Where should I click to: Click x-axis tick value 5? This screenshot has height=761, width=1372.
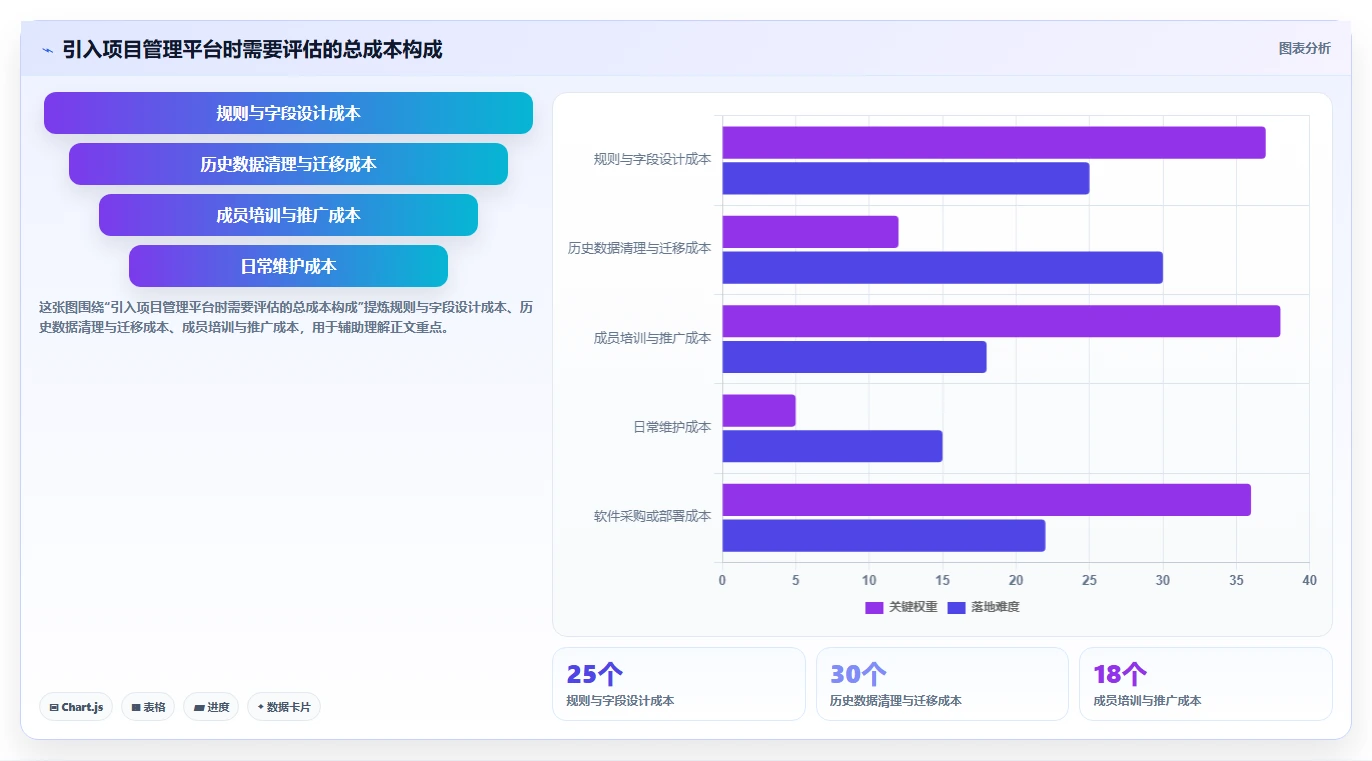click(x=796, y=581)
